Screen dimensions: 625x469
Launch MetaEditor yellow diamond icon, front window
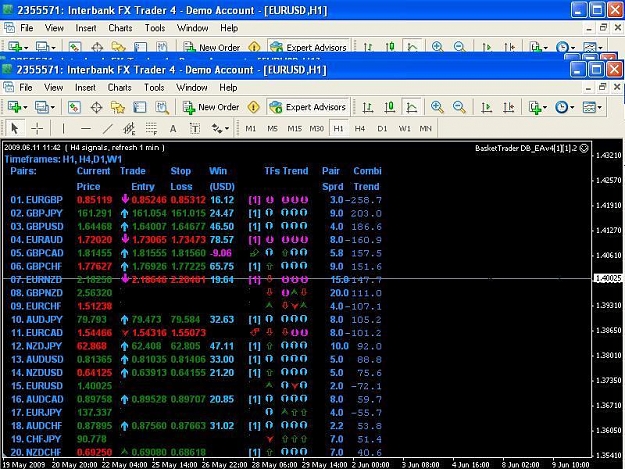254,107
